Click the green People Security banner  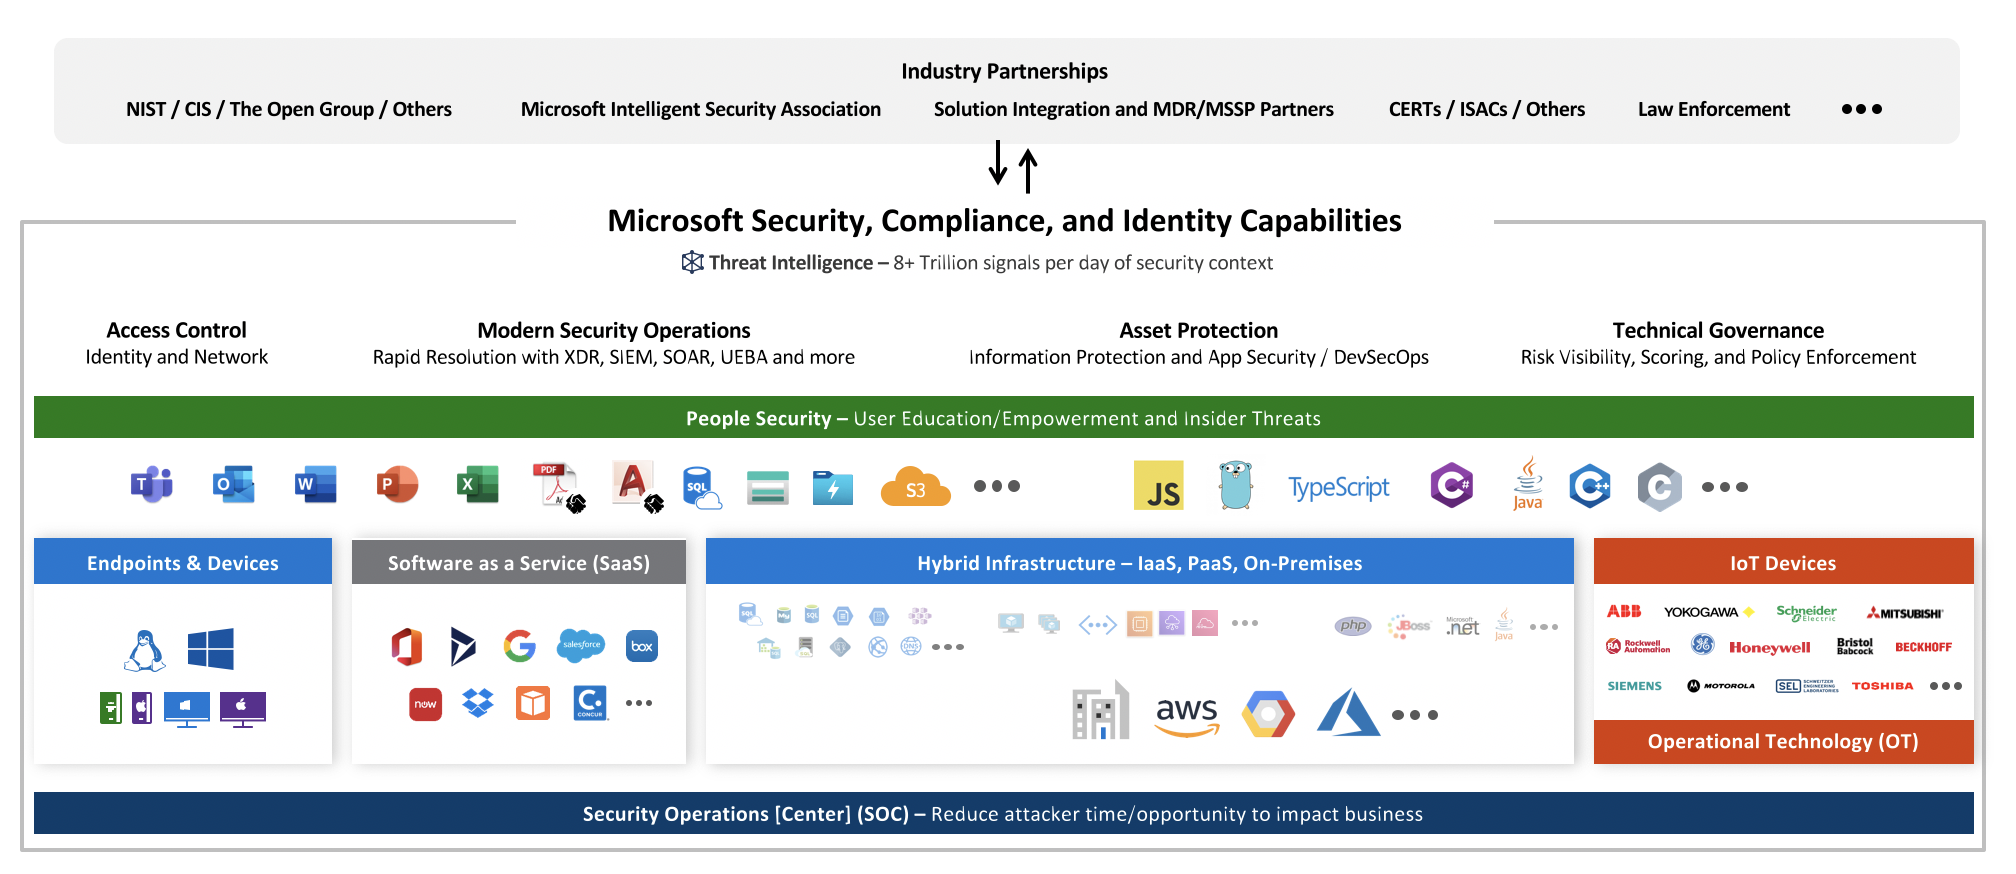point(1004,418)
